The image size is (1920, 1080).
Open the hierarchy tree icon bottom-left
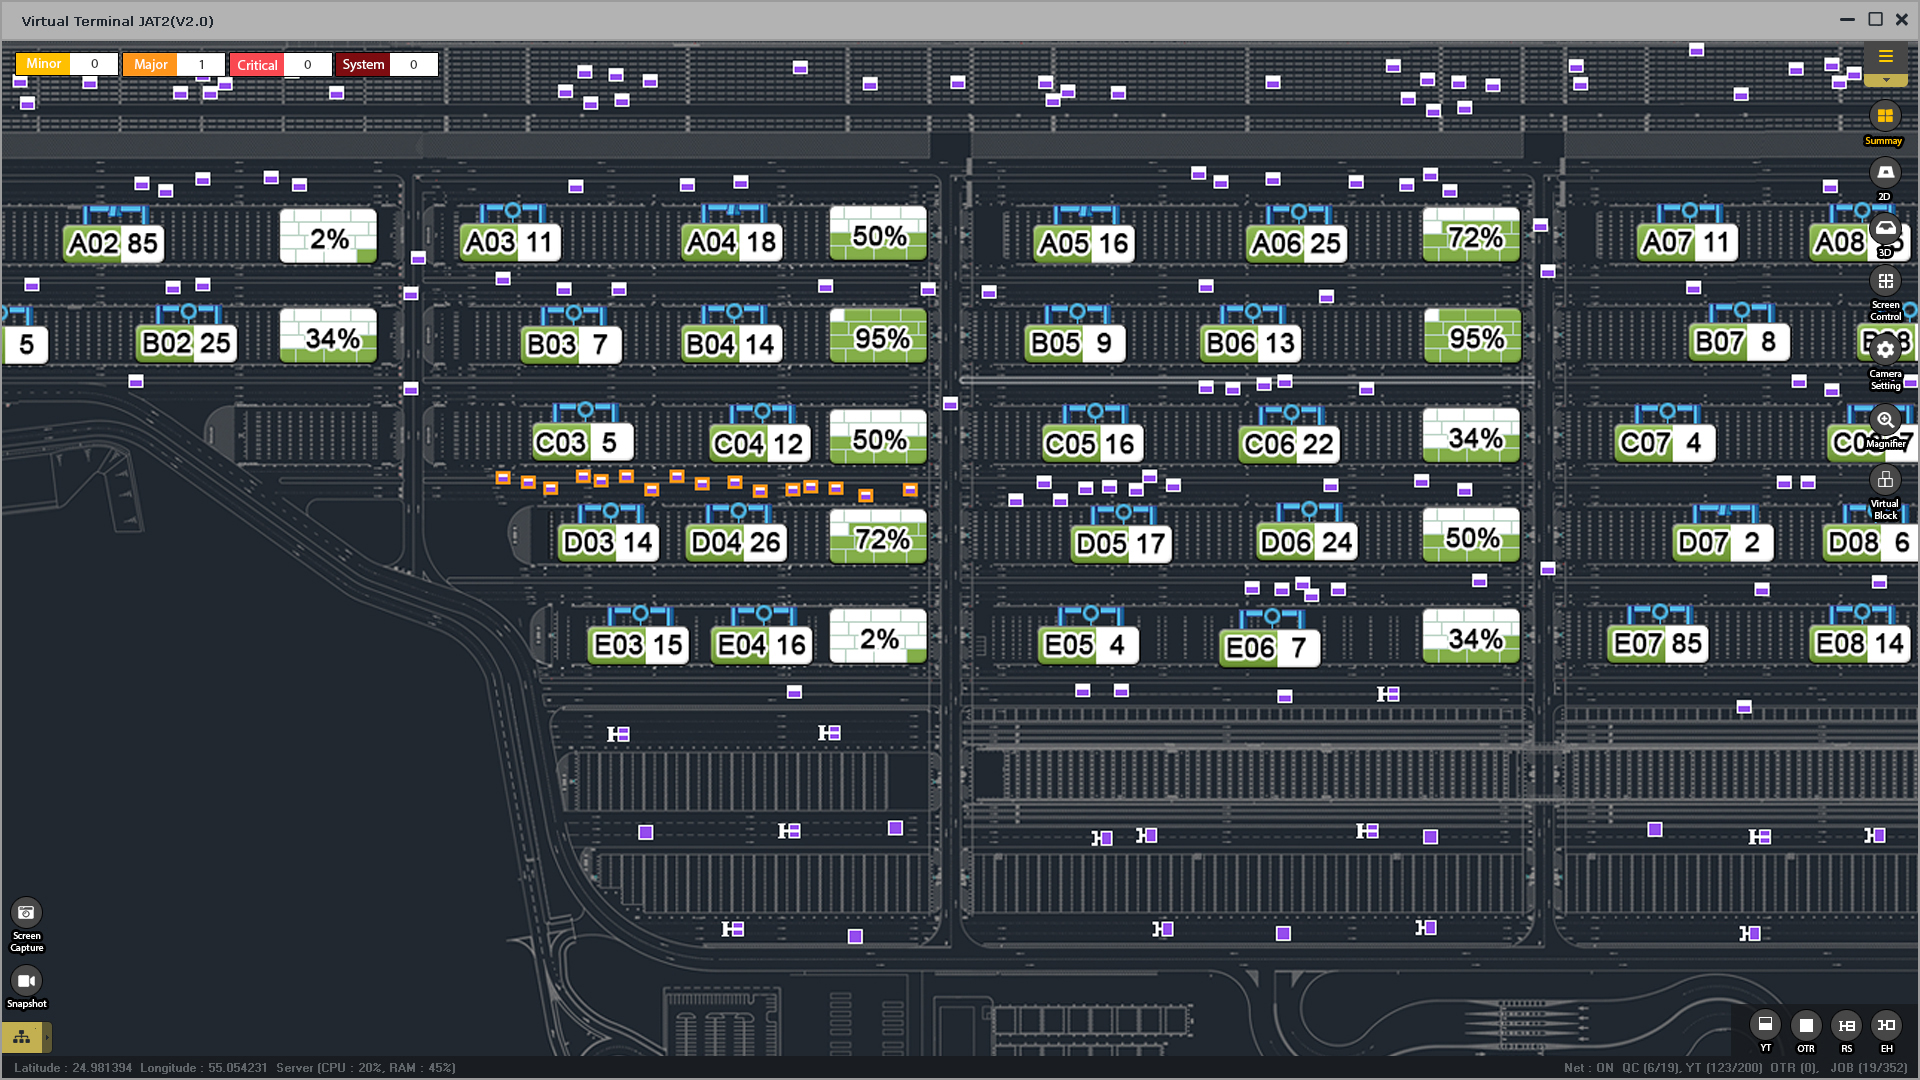[x=22, y=1037]
